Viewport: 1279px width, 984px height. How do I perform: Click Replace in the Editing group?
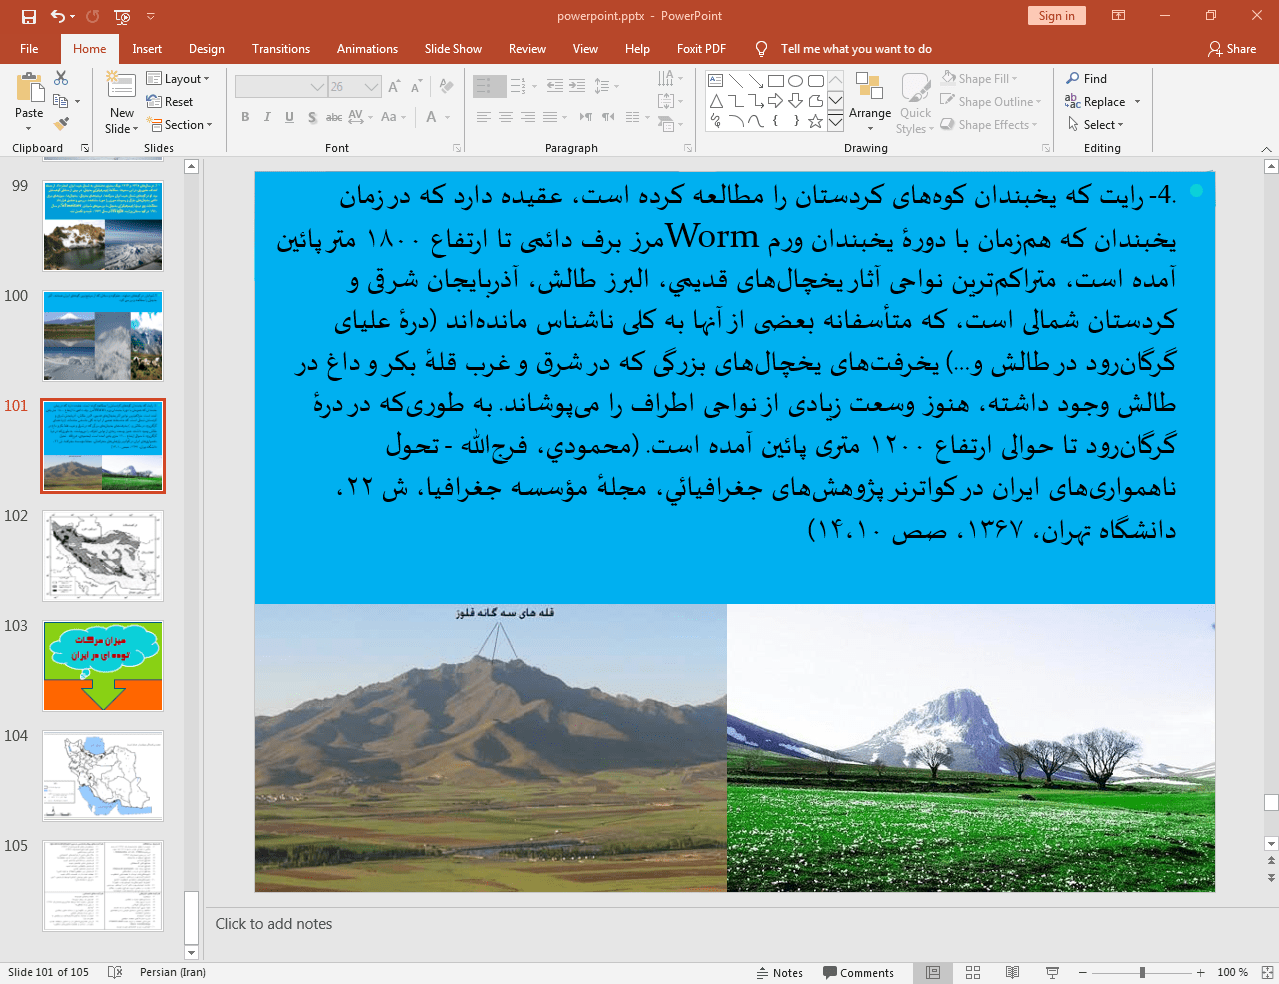tap(1102, 102)
